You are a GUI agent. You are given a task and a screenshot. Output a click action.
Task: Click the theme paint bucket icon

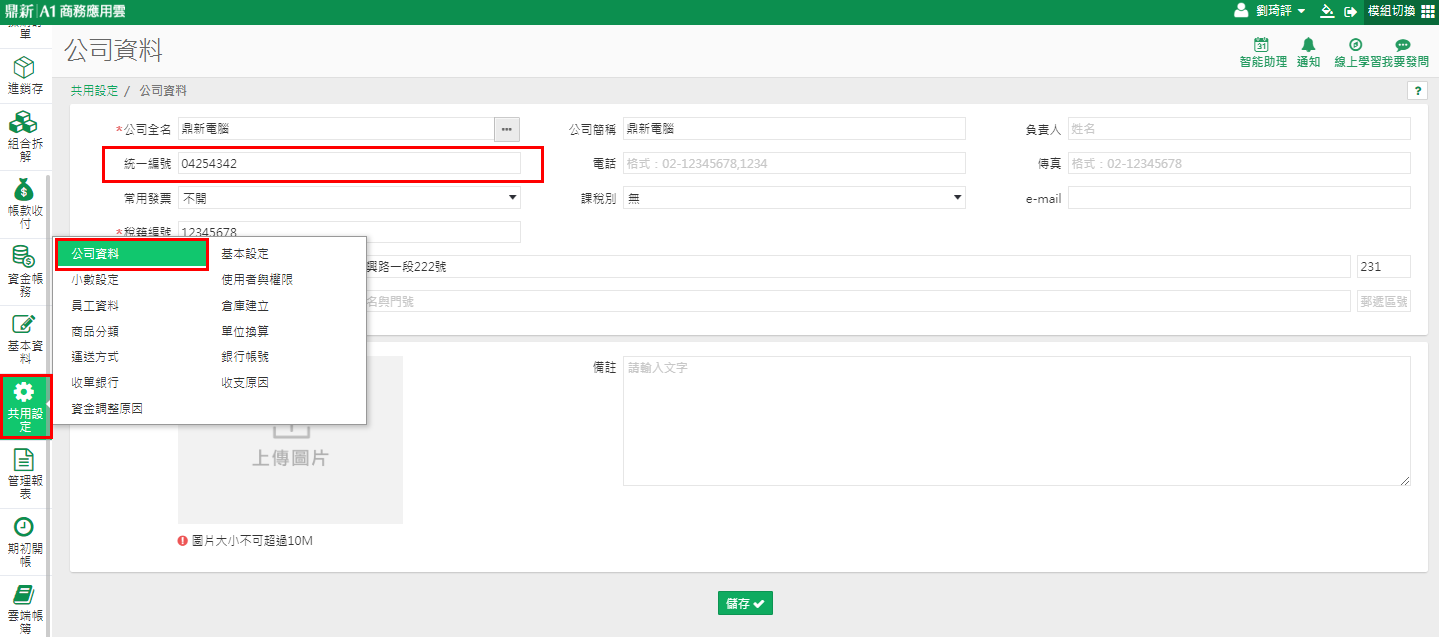[1327, 11]
